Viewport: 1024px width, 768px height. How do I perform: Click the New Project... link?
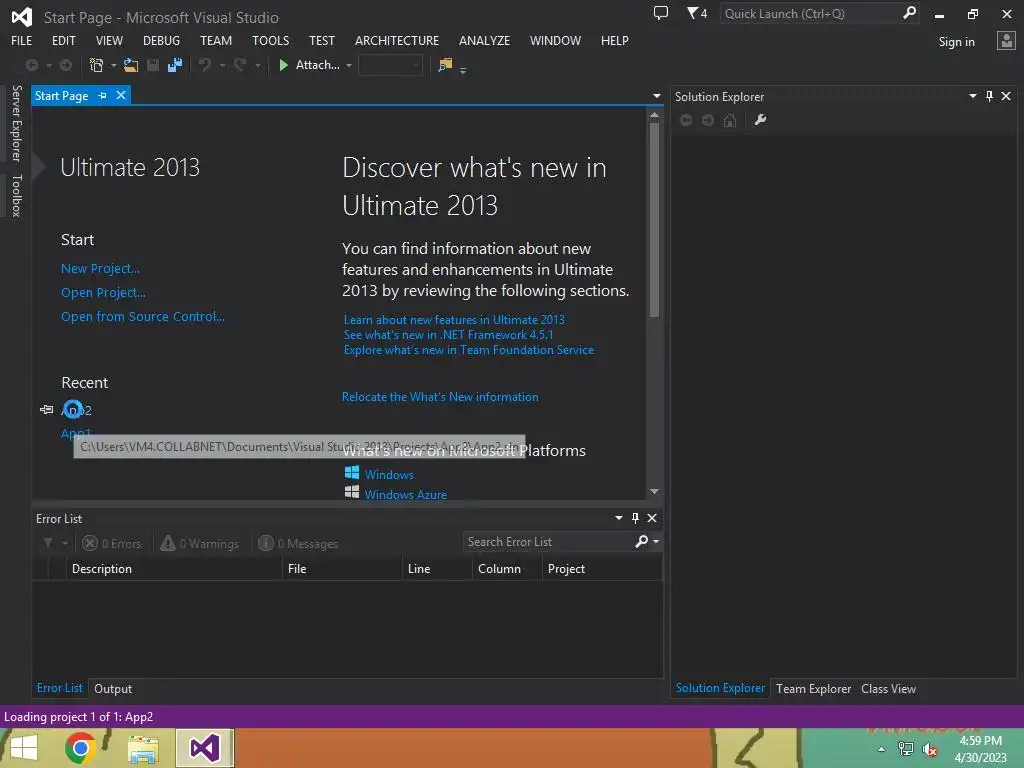(x=101, y=268)
